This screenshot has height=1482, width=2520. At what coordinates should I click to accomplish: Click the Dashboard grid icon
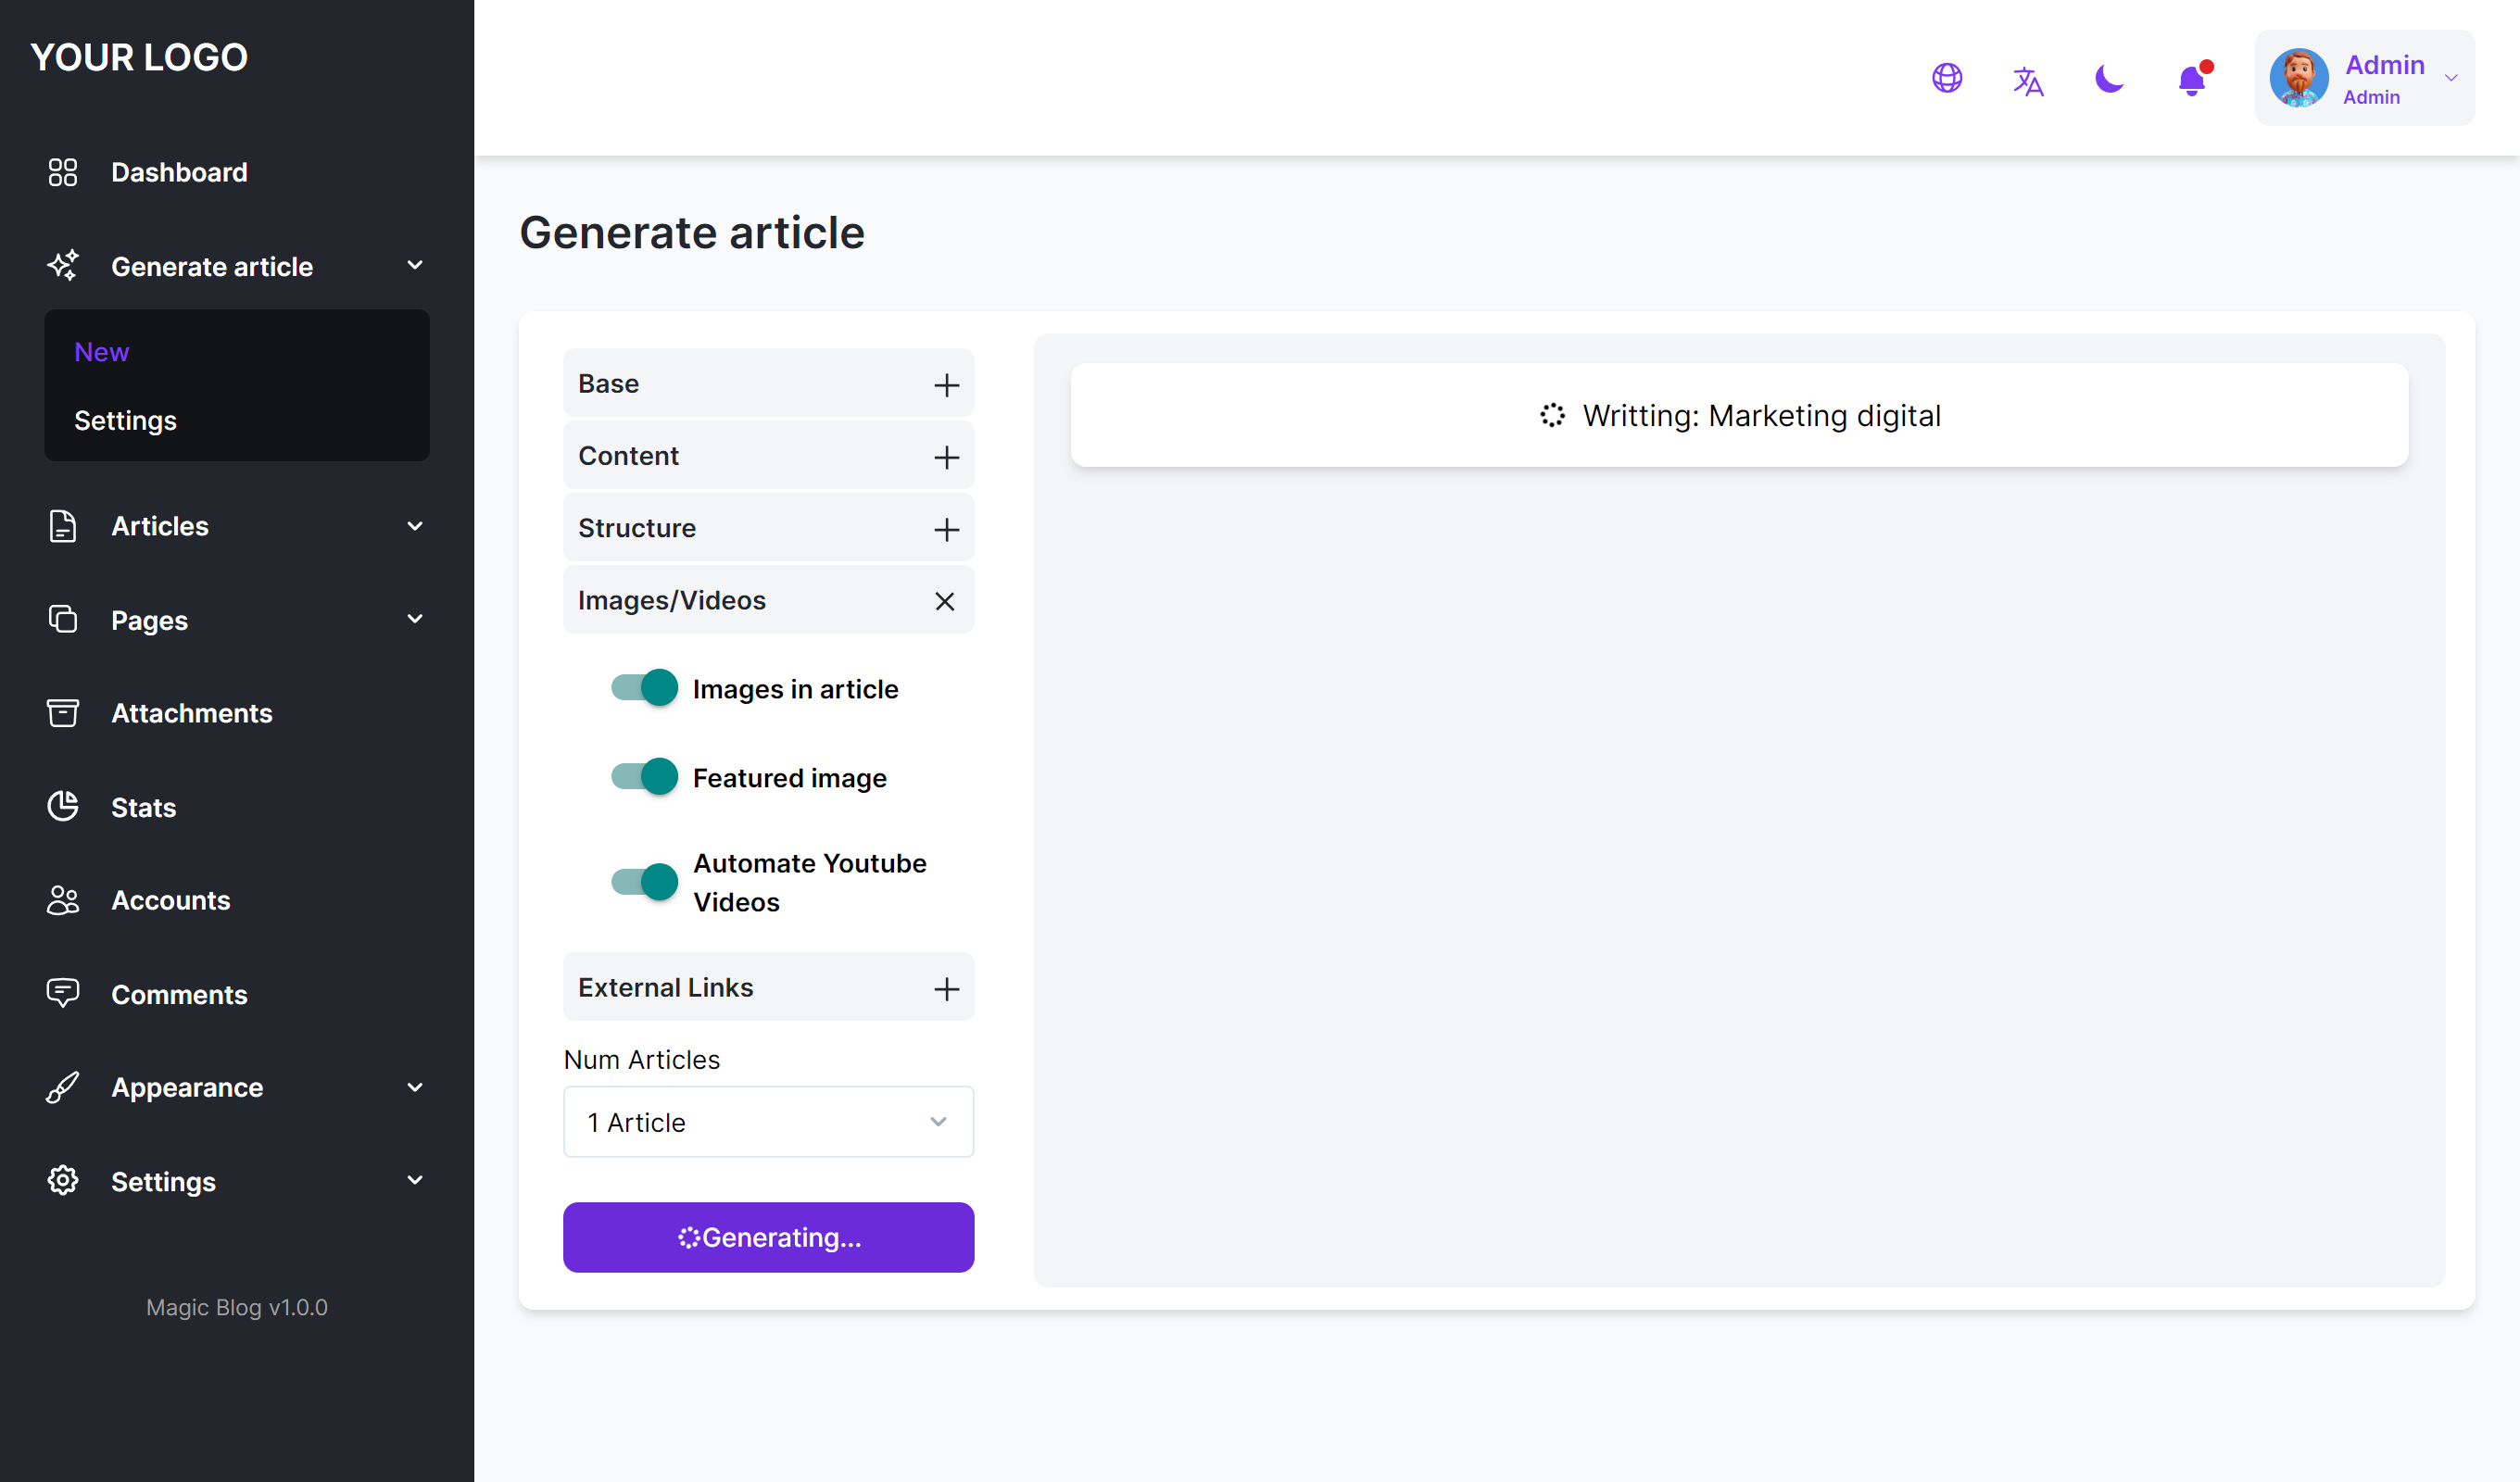(62, 172)
